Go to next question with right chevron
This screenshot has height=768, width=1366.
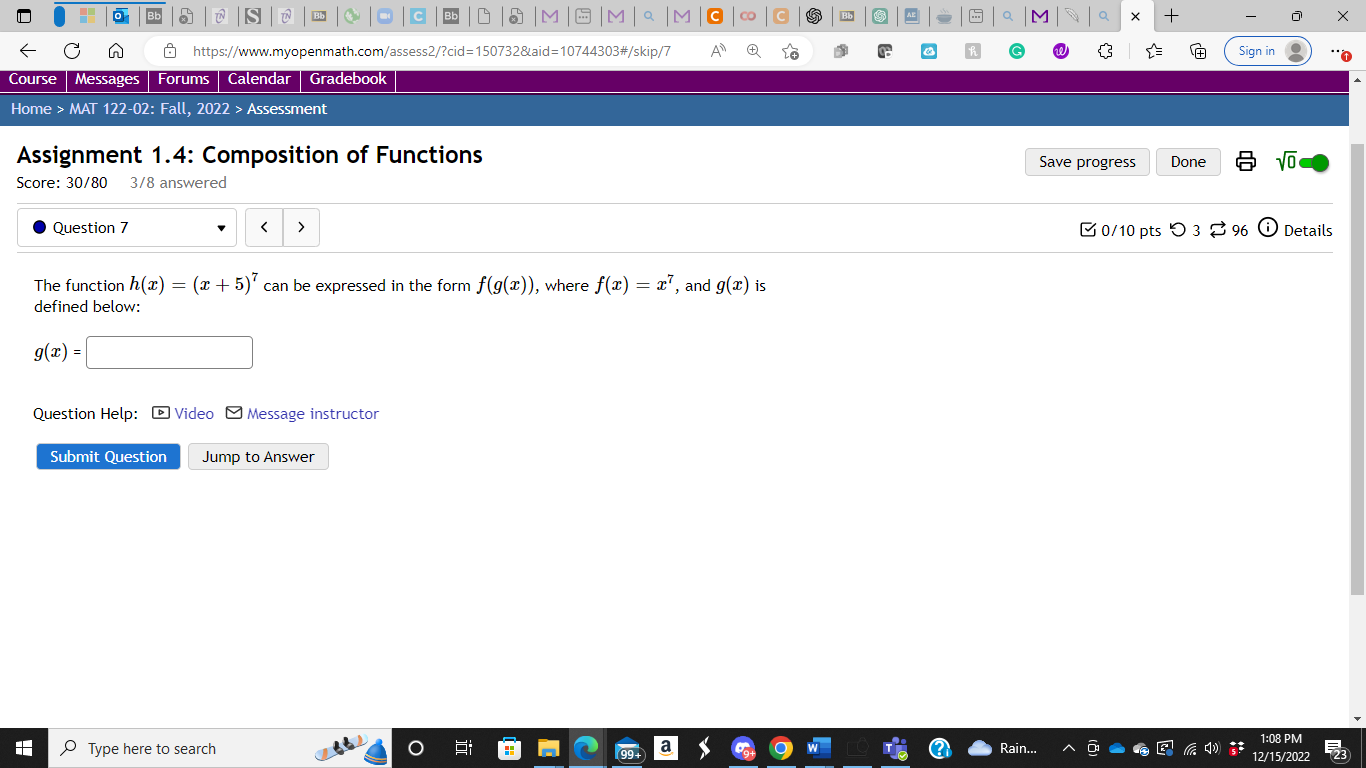301,227
